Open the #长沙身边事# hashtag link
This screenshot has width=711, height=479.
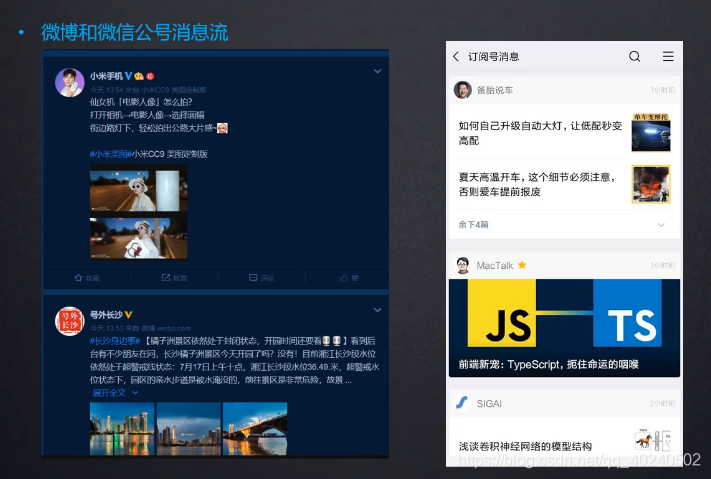point(115,341)
